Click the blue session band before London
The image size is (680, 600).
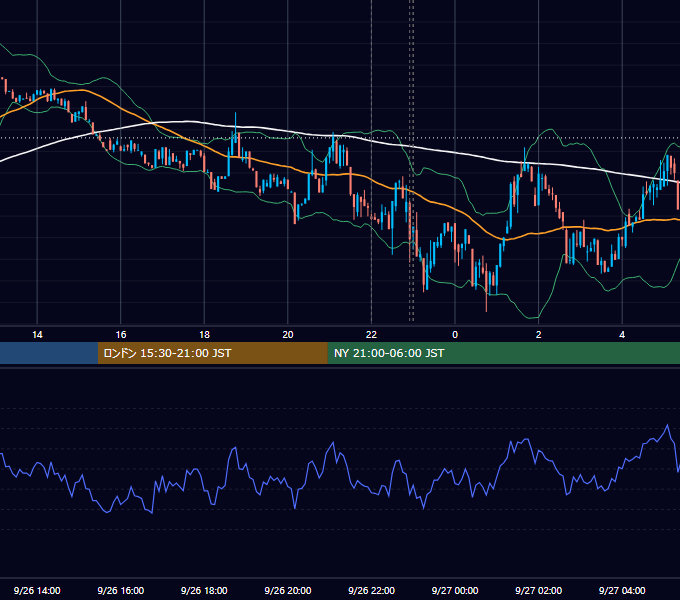click(x=49, y=353)
